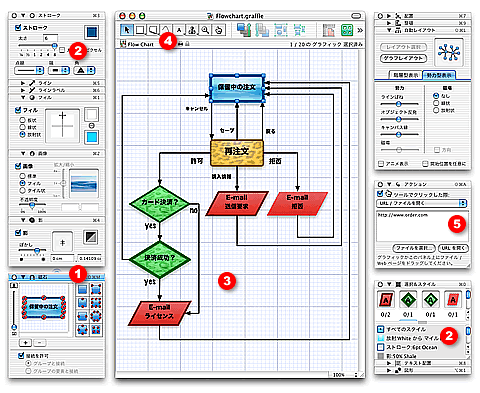The image size is (480, 393).
Task: Open the line pattern dropdown
Action: 29,70
